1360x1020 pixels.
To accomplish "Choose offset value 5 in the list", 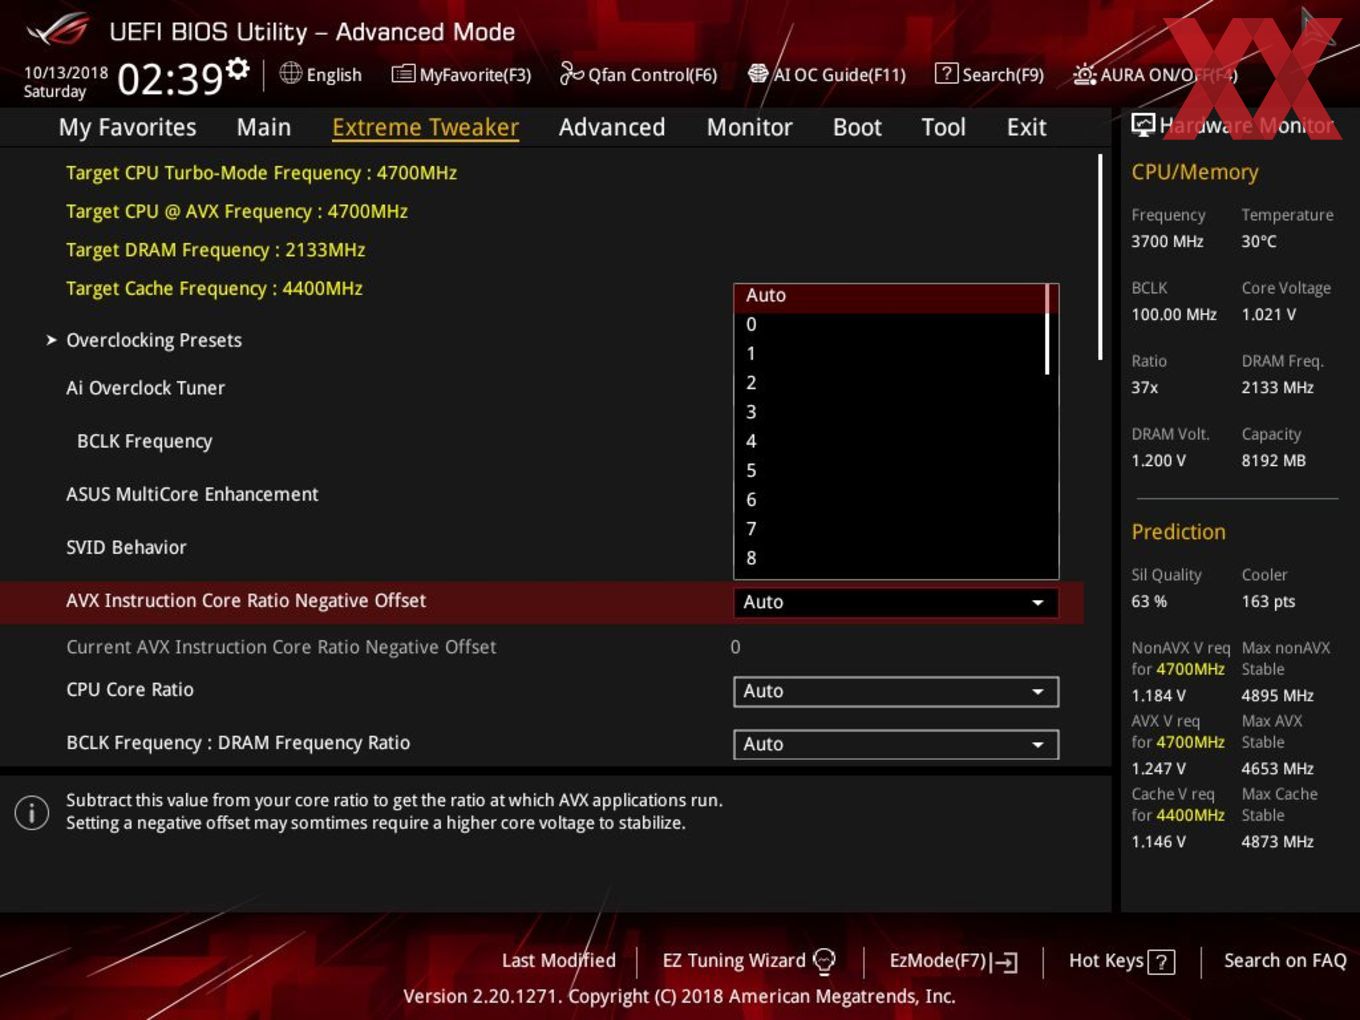I will pos(890,470).
